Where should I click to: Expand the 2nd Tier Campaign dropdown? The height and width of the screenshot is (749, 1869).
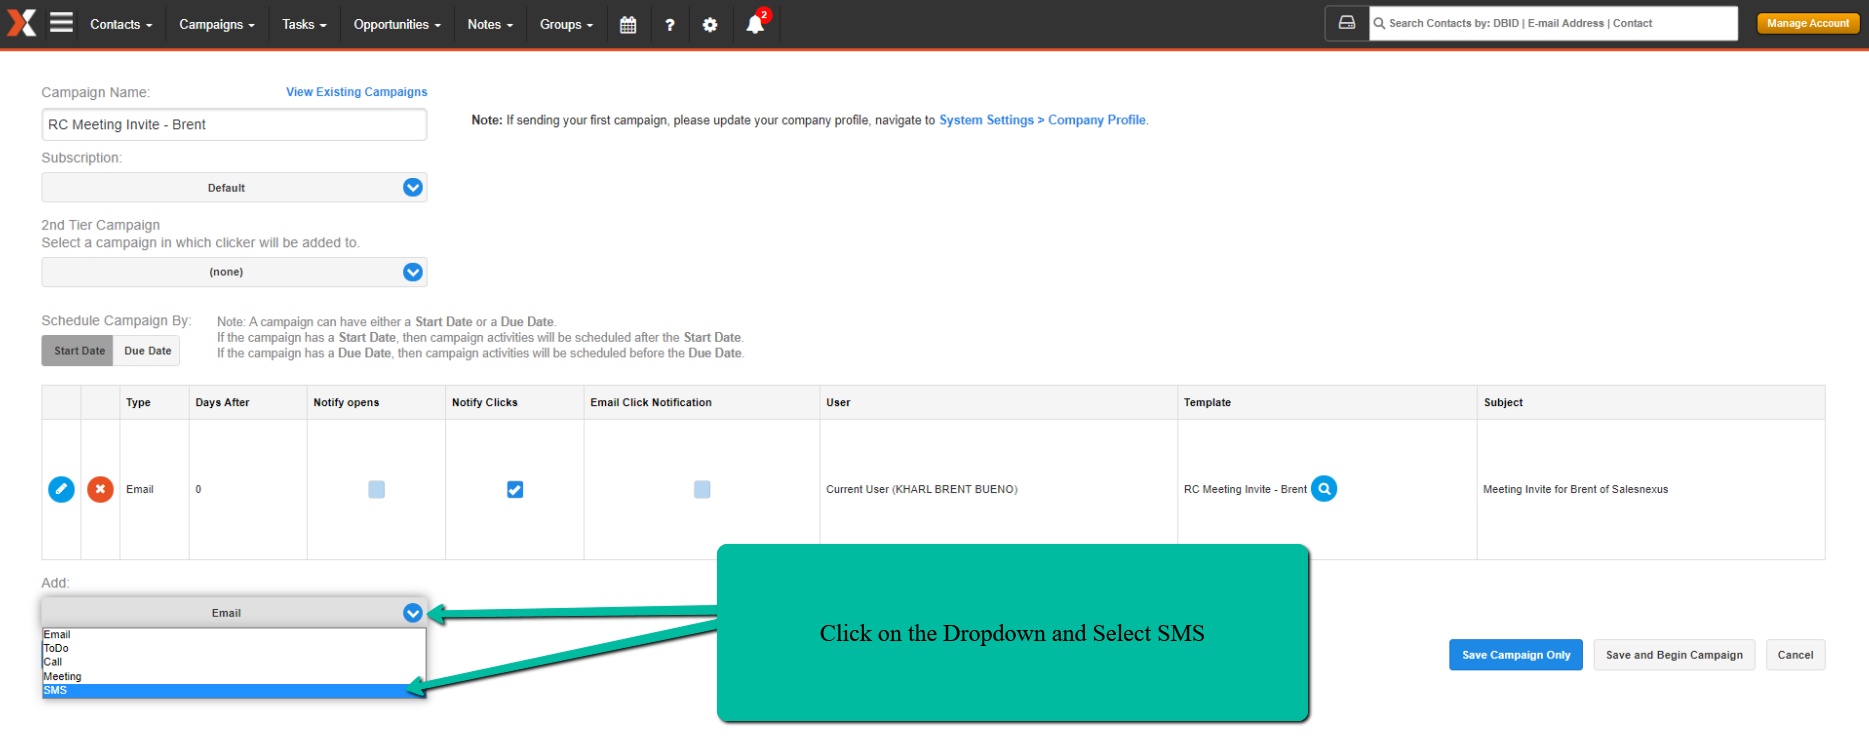pyautogui.click(x=234, y=272)
